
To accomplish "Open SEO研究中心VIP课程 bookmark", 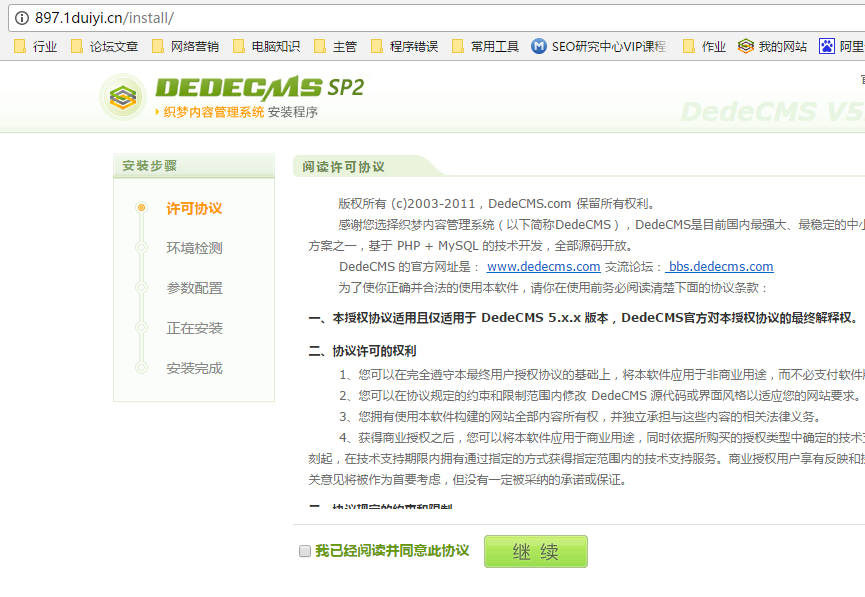I will 599,46.
